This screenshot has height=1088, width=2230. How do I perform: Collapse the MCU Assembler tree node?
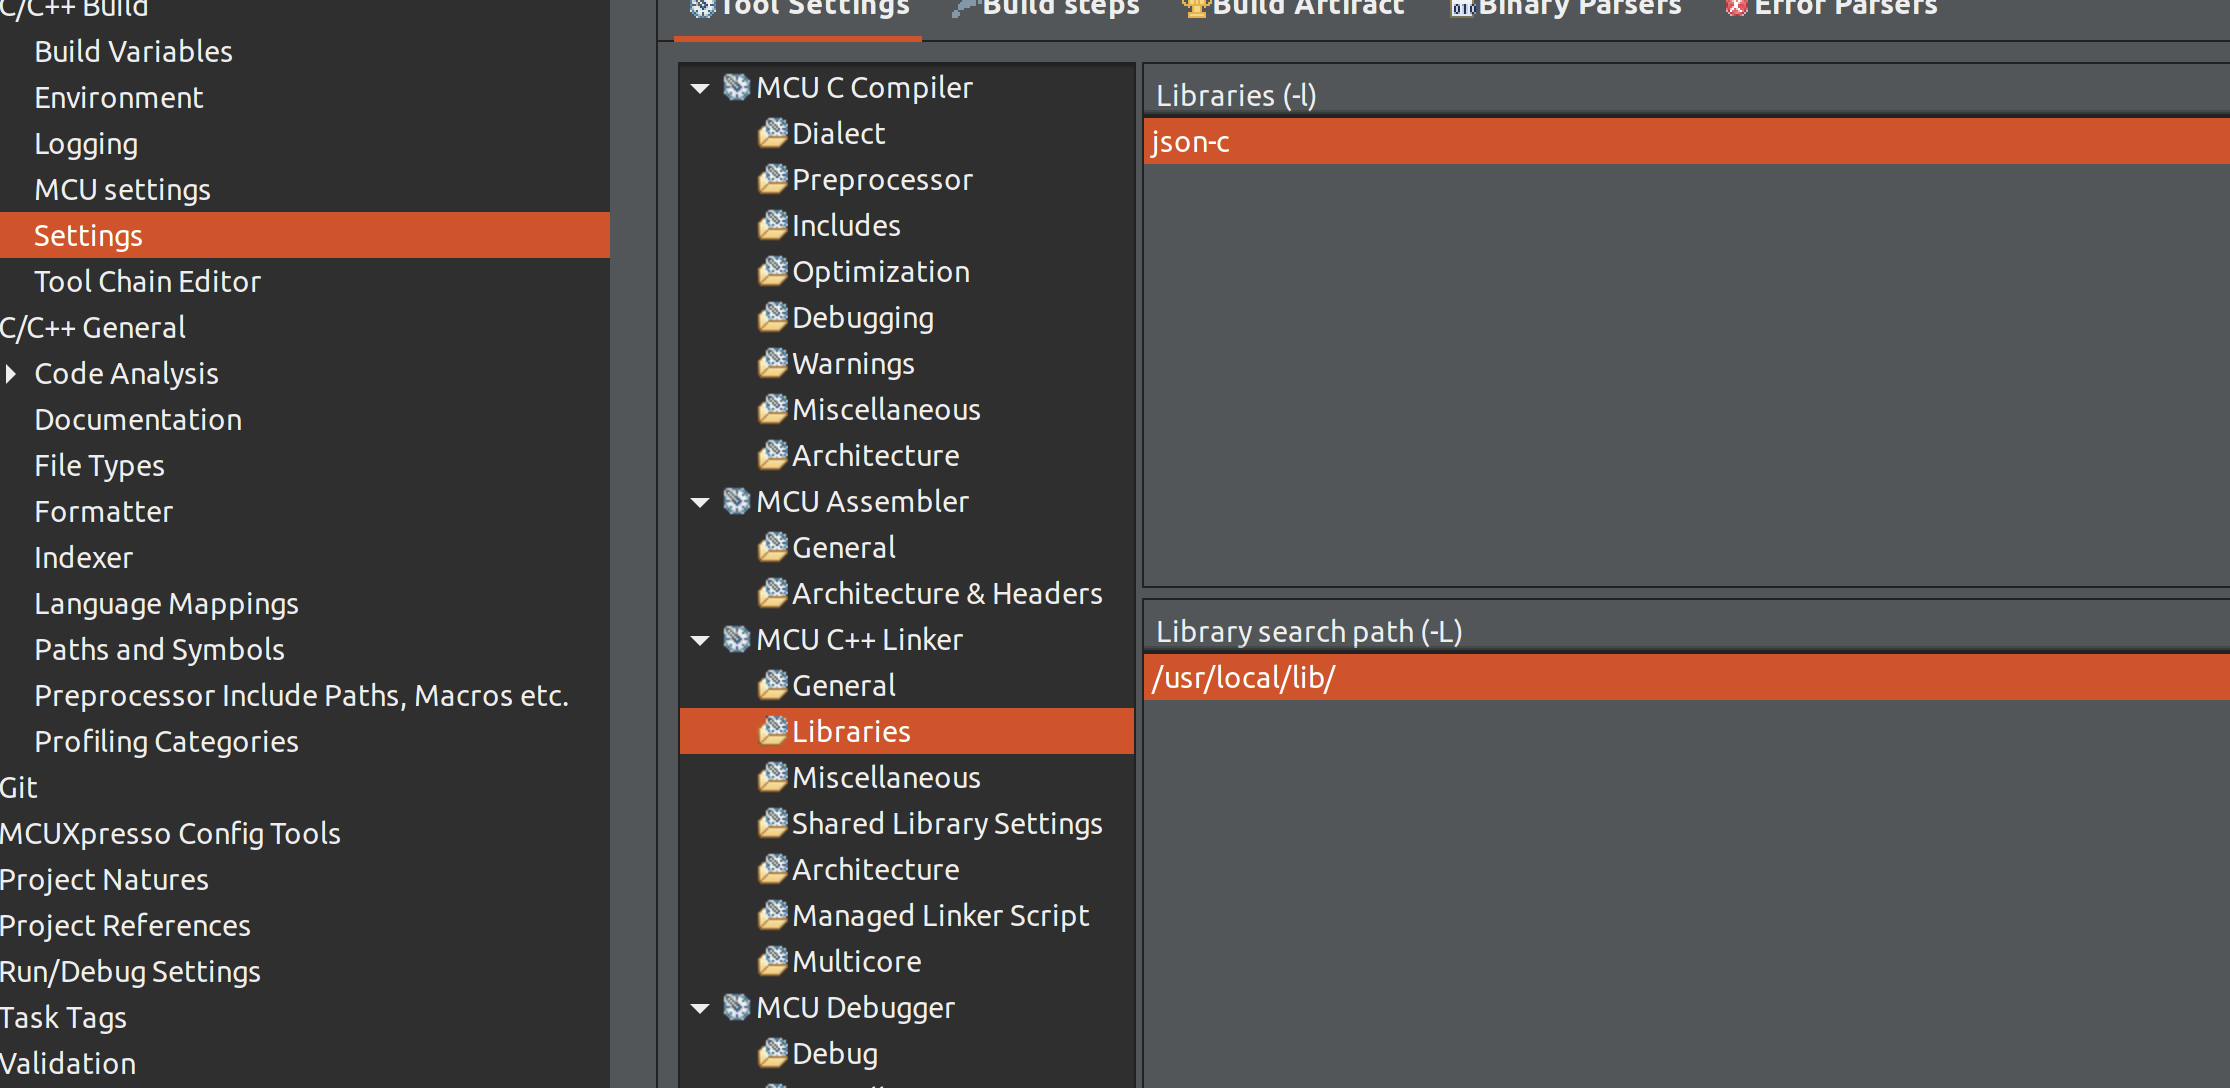[700, 502]
